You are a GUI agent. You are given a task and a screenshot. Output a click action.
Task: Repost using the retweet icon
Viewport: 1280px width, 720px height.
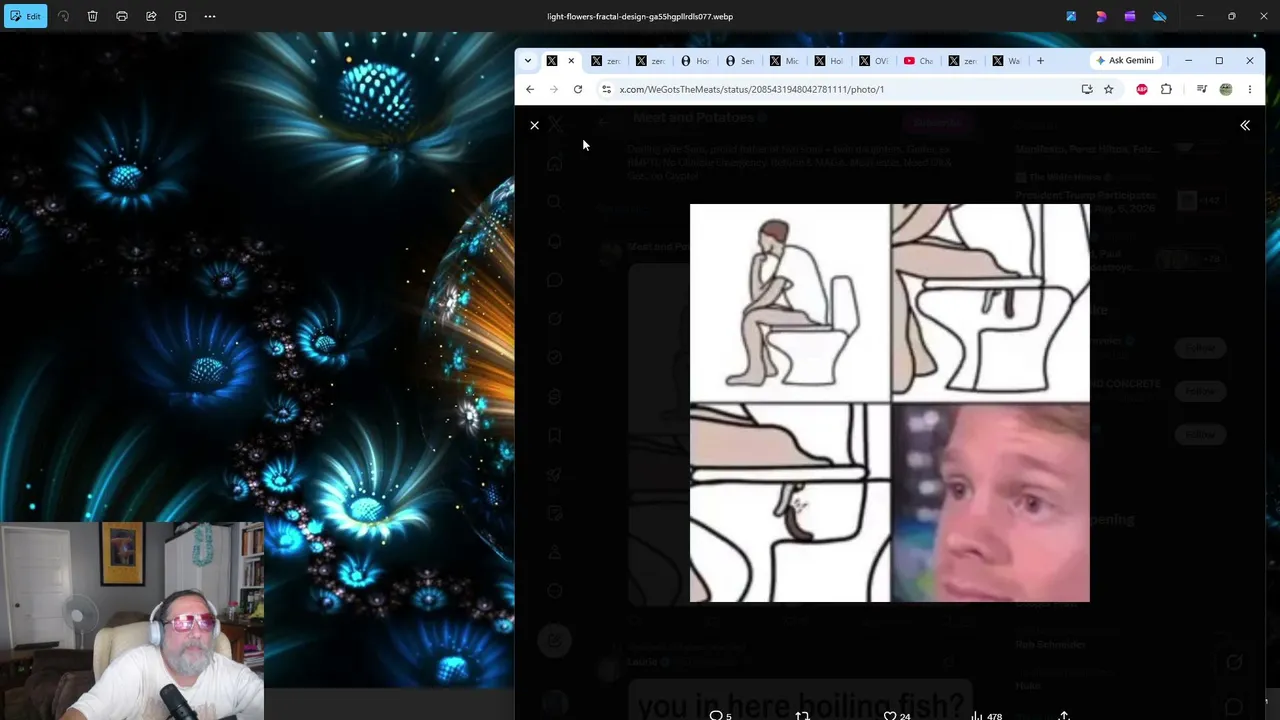802,715
